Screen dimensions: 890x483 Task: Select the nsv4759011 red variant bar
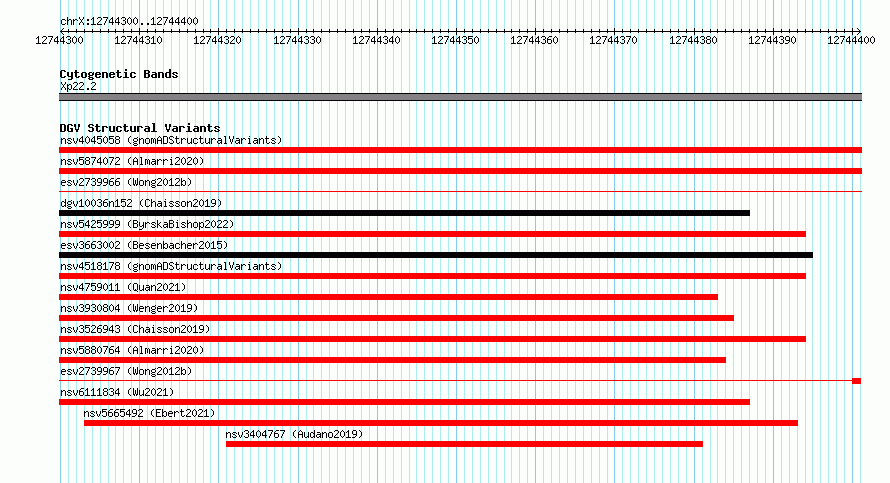pos(388,297)
